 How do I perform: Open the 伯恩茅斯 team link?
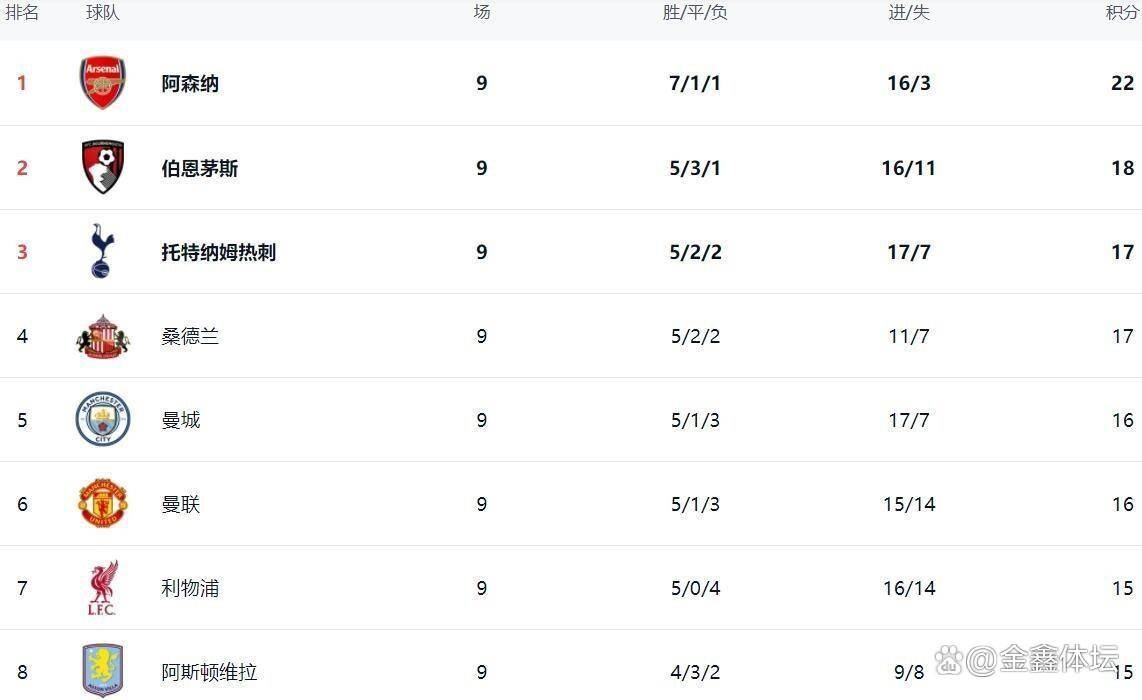[200, 168]
